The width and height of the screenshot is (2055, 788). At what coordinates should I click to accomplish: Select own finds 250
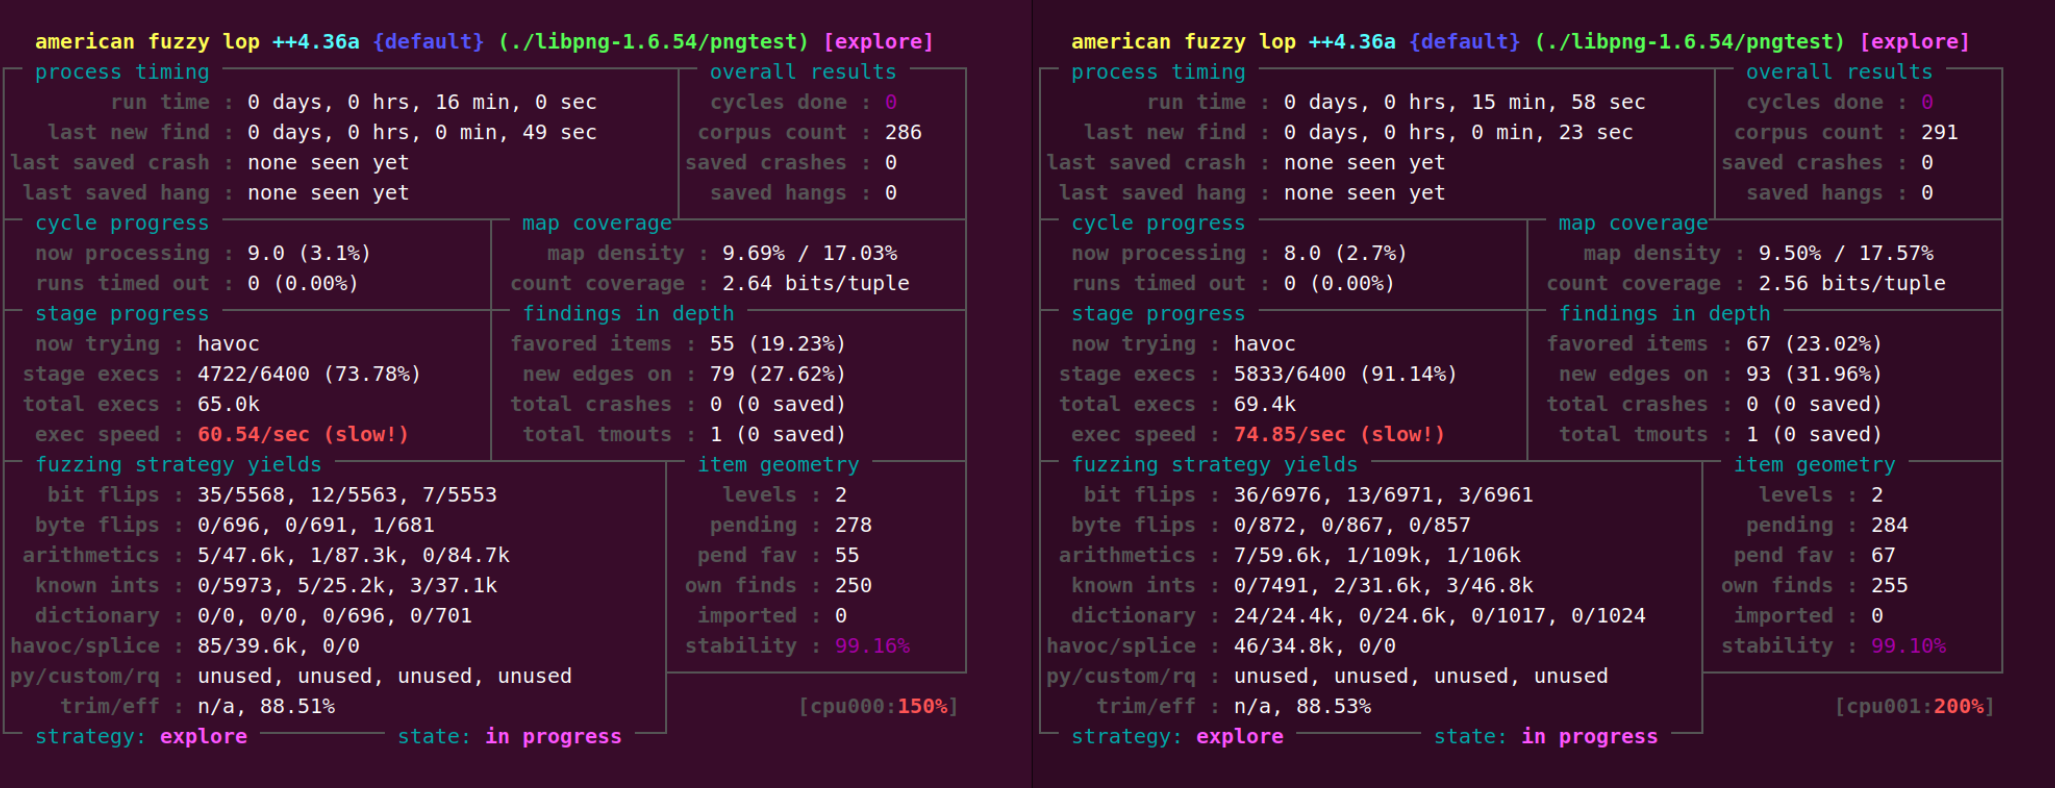coord(853,585)
